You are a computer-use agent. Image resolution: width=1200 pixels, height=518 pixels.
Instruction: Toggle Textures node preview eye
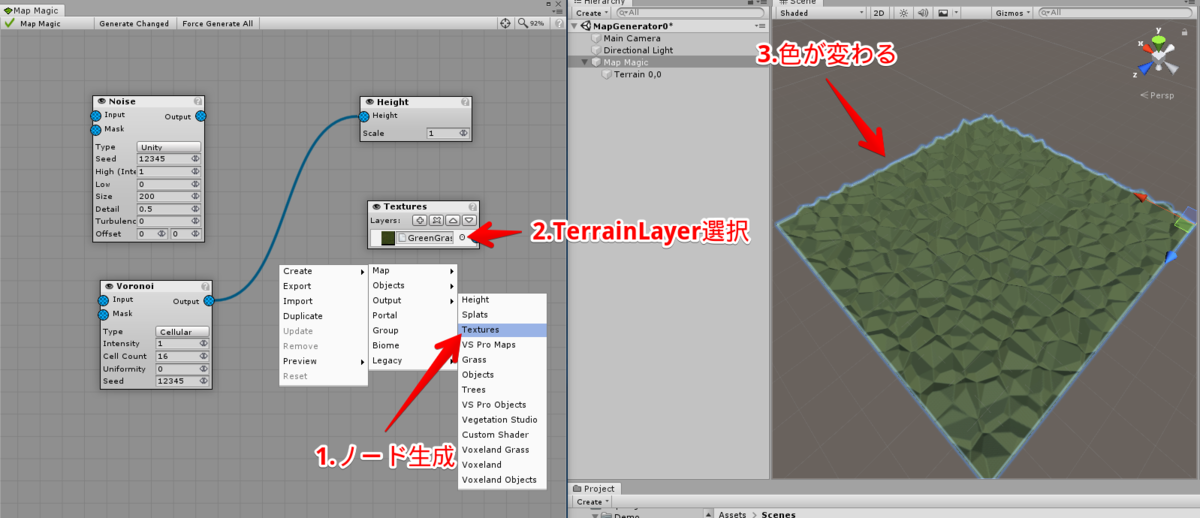[377, 206]
